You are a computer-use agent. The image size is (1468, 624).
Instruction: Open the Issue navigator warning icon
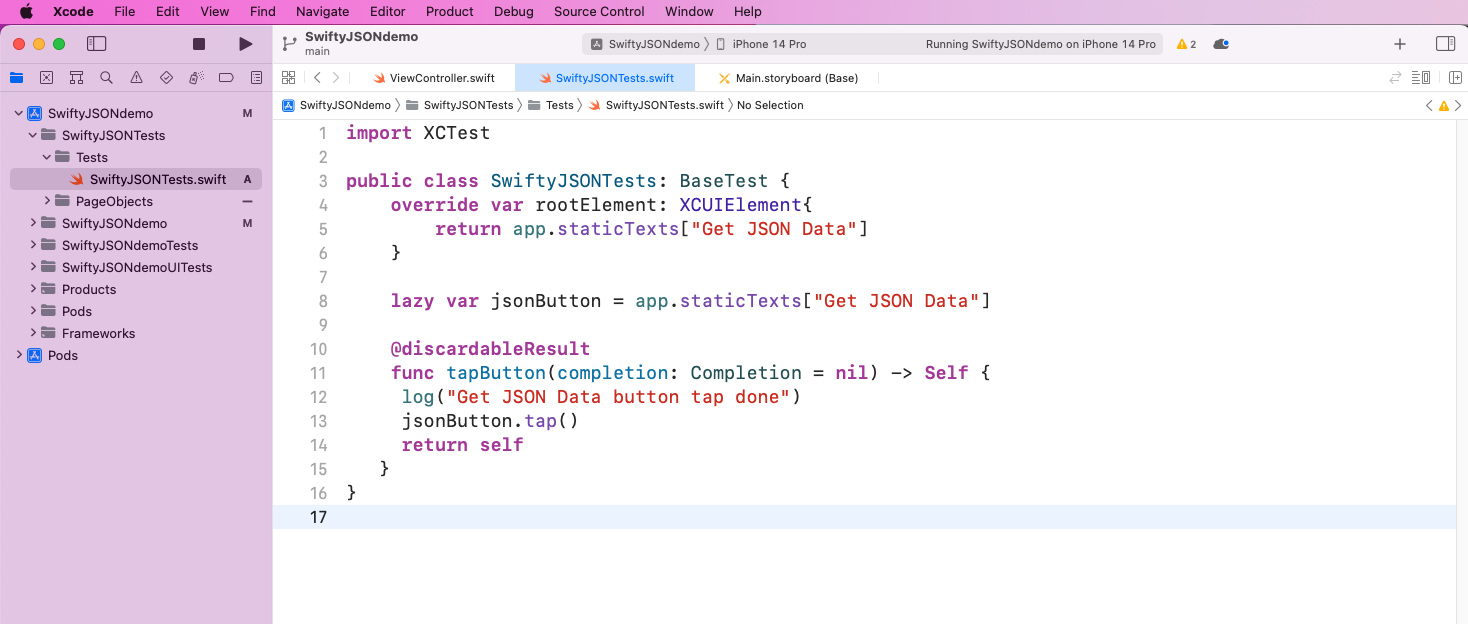136,77
